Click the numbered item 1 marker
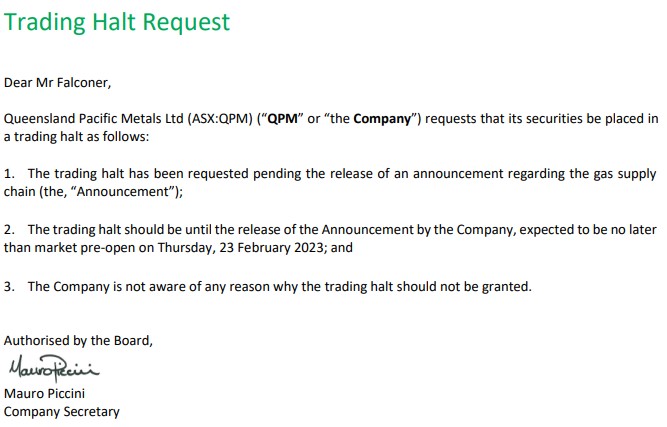667x427 pixels. click(9, 174)
